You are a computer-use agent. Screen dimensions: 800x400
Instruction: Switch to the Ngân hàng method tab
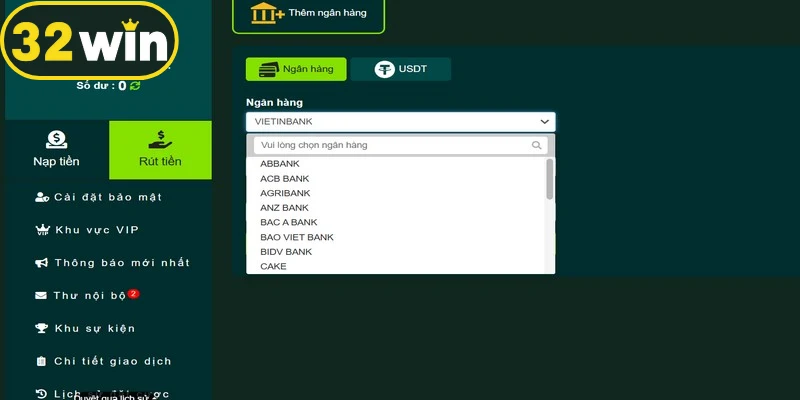296,69
